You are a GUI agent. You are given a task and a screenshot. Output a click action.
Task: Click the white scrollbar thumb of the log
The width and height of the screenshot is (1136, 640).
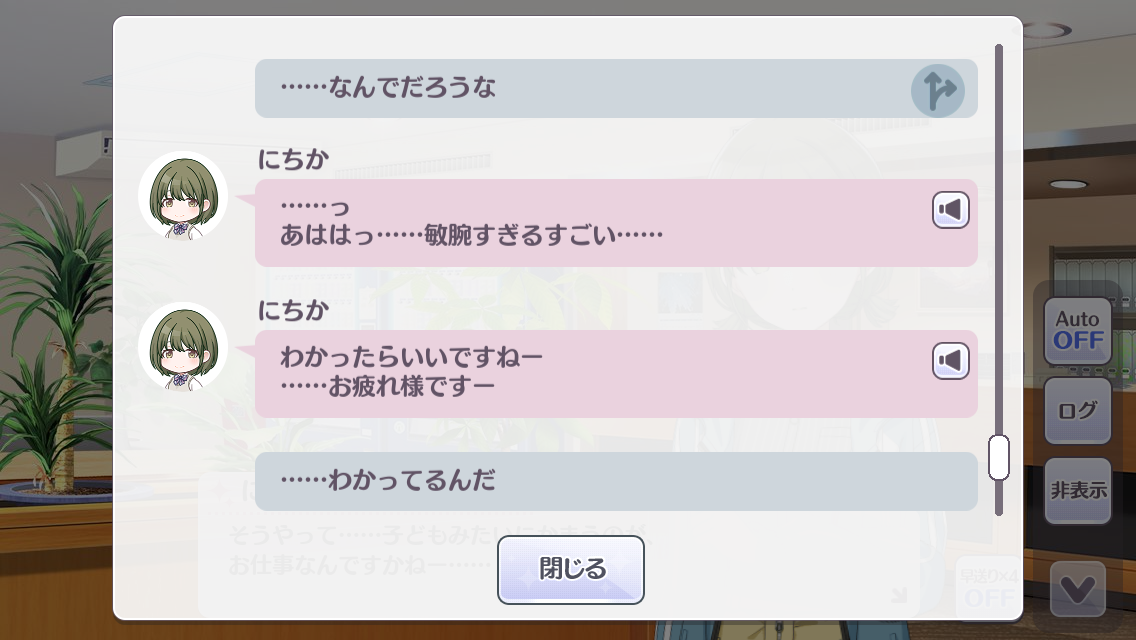tap(999, 457)
